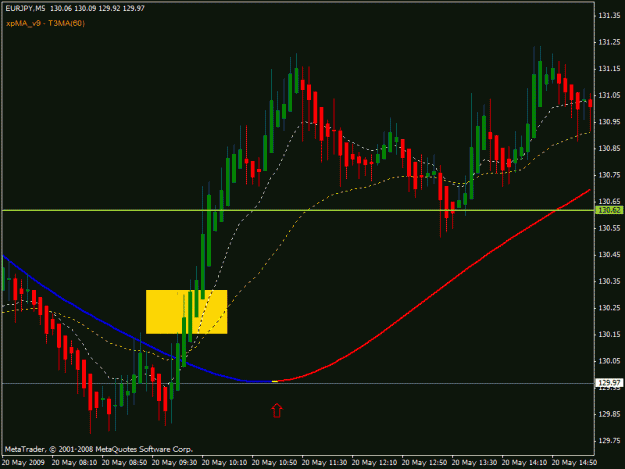Click the white 129.97 current price tag
This screenshot has height=469, width=625.
pos(609,383)
